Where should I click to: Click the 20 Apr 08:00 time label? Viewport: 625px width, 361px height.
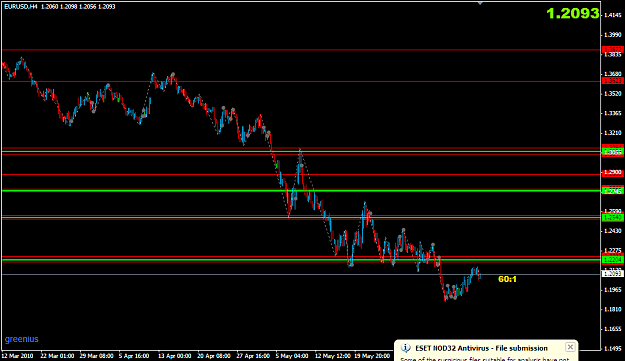tap(214, 356)
